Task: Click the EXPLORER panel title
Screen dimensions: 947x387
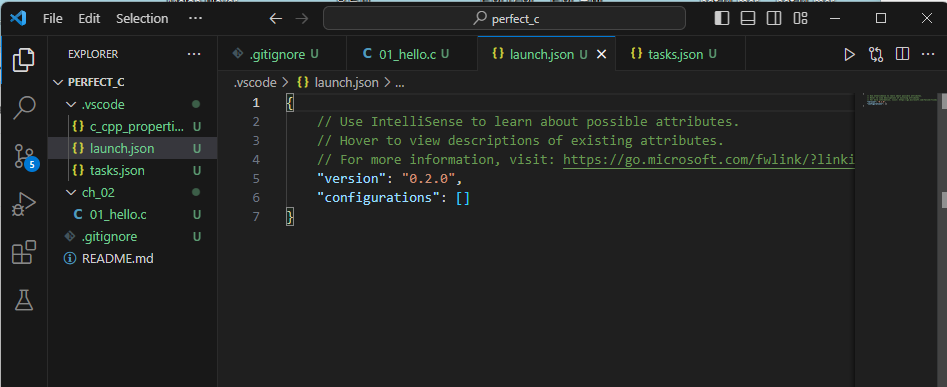Action: (x=93, y=54)
